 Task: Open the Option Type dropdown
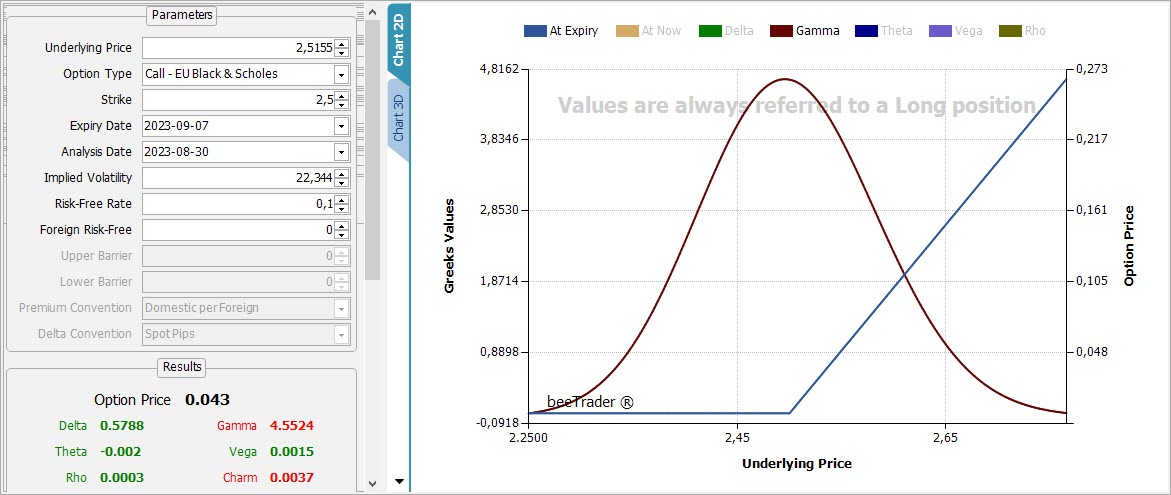tap(341, 74)
